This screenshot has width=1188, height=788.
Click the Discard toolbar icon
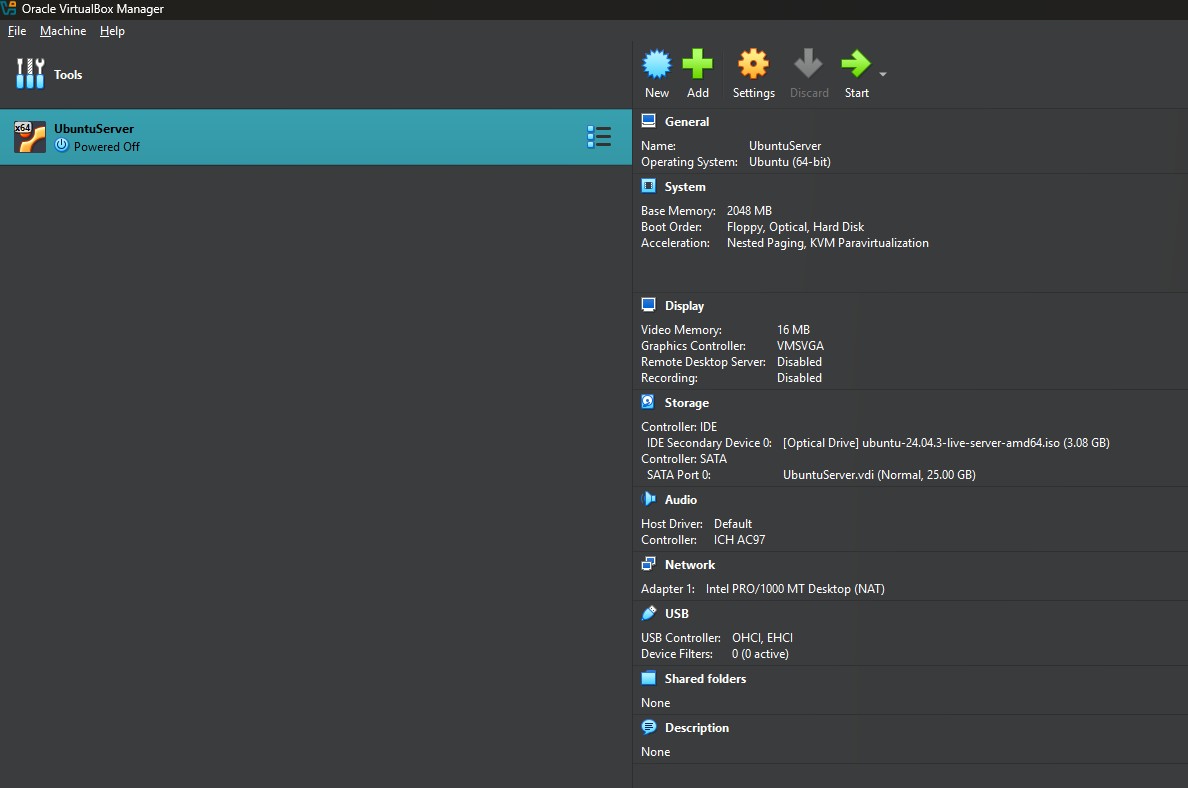(808, 66)
